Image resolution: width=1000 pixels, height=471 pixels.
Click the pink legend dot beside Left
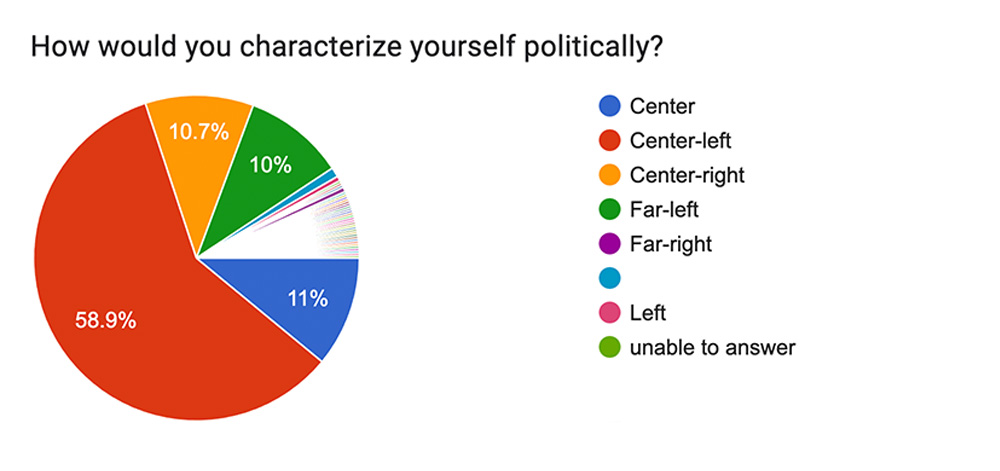pos(608,313)
